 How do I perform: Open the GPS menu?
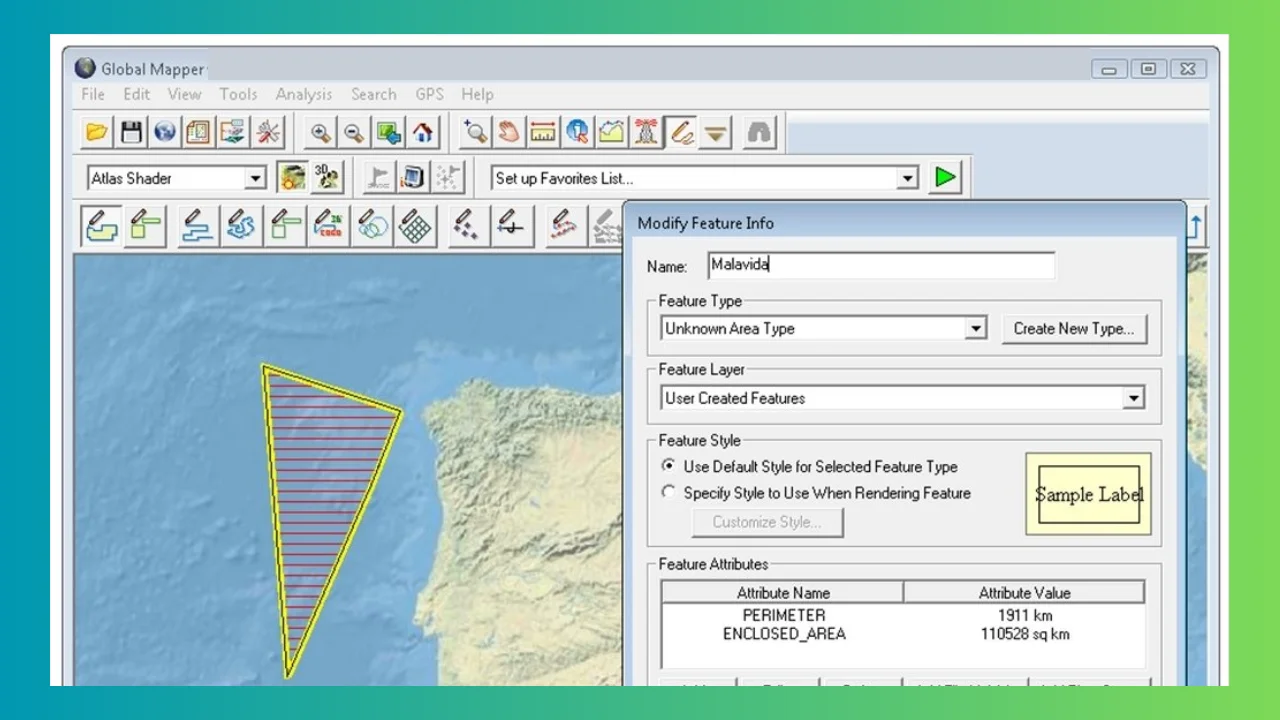tap(429, 94)
